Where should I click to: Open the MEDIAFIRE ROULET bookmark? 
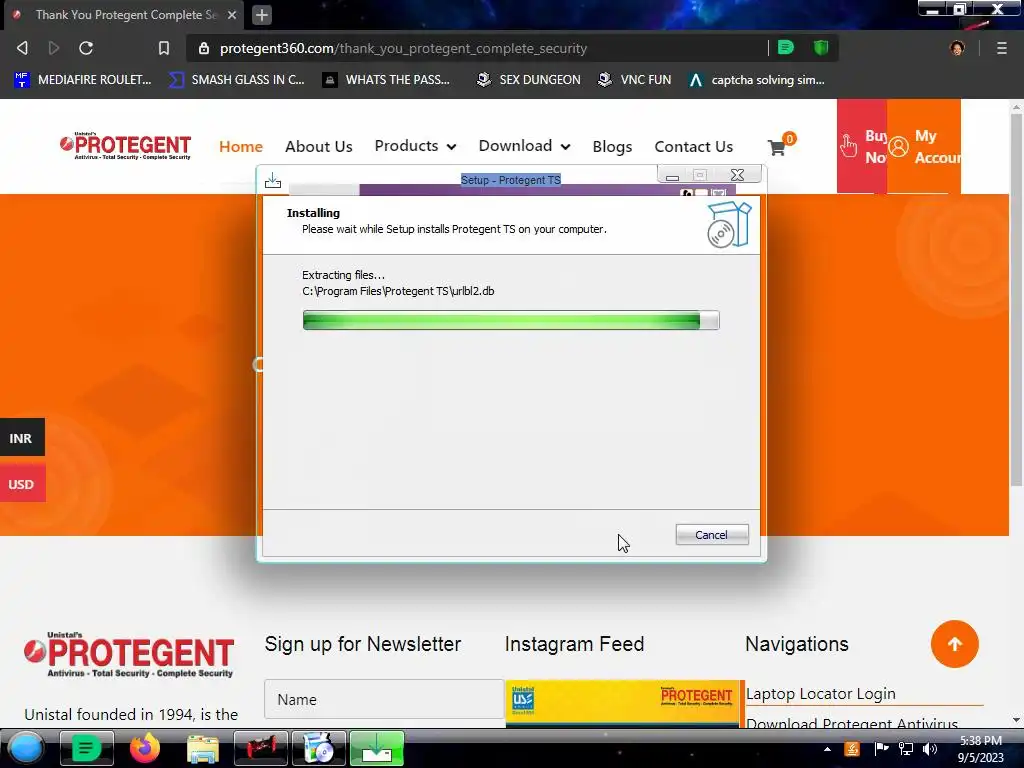pos(82,80)
